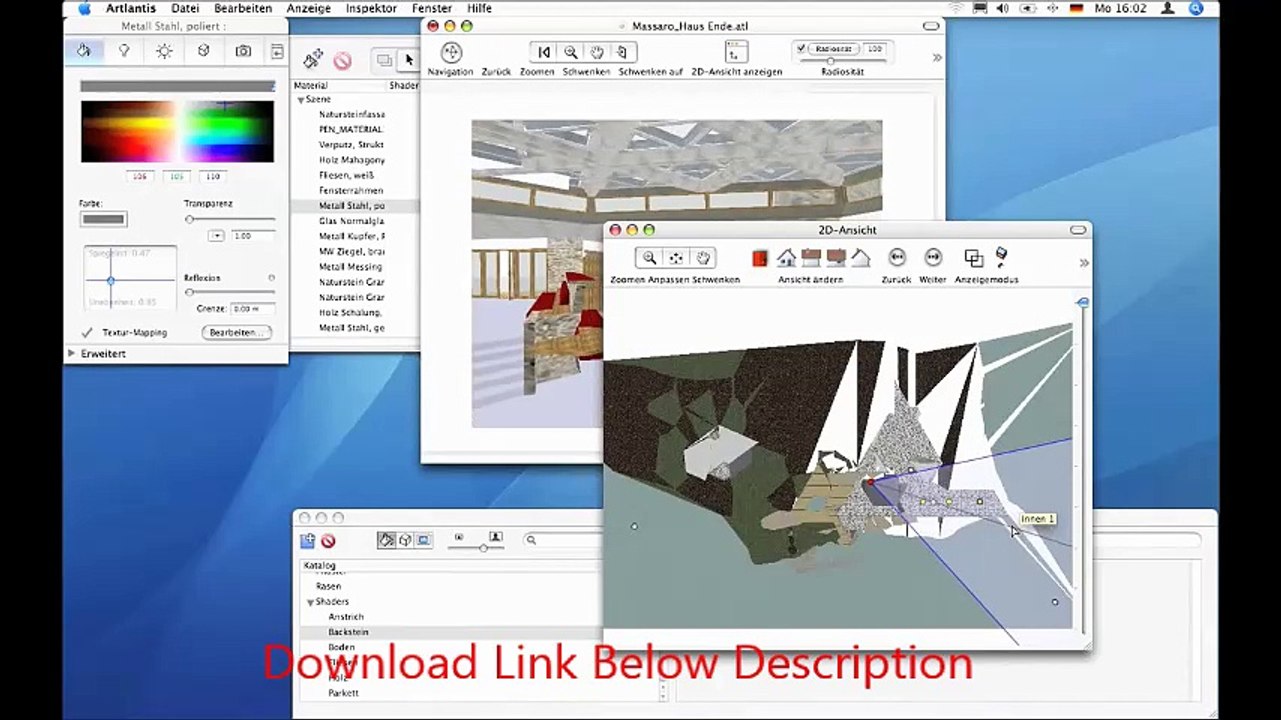The width and height of the screenshot is (1281, 720).
Task: Select the cube objects filter in catalog
Action: pyautogui.click(x=405, y=540)
